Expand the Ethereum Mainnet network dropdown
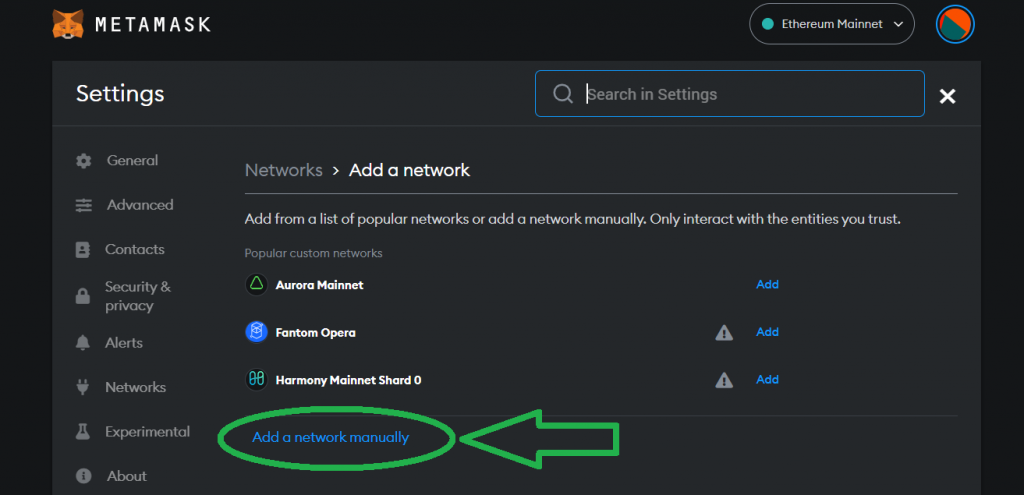Image resolution: width=1024 pixels, height=495 pixels. pos(831,24)
